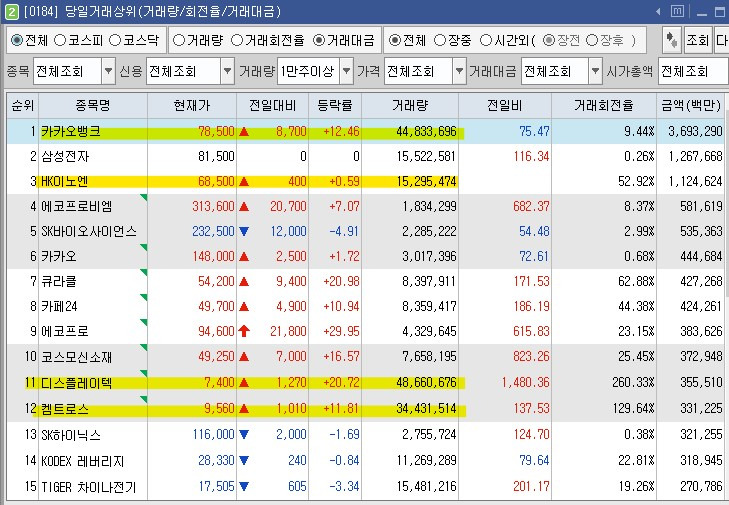
Task: Click the +29.95 change rate of 에코프로
Action: click(x=342, y=332)
